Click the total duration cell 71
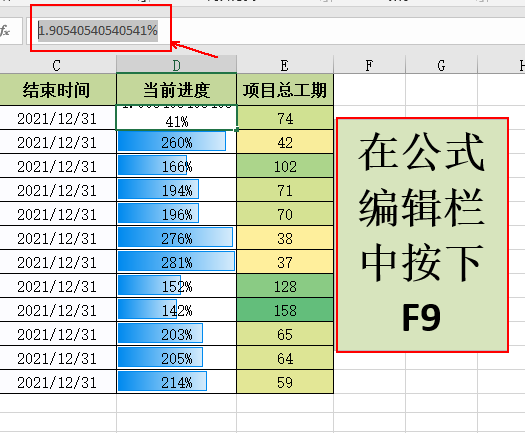This screenshot has width=525, height=433. (x=285, y=190)
